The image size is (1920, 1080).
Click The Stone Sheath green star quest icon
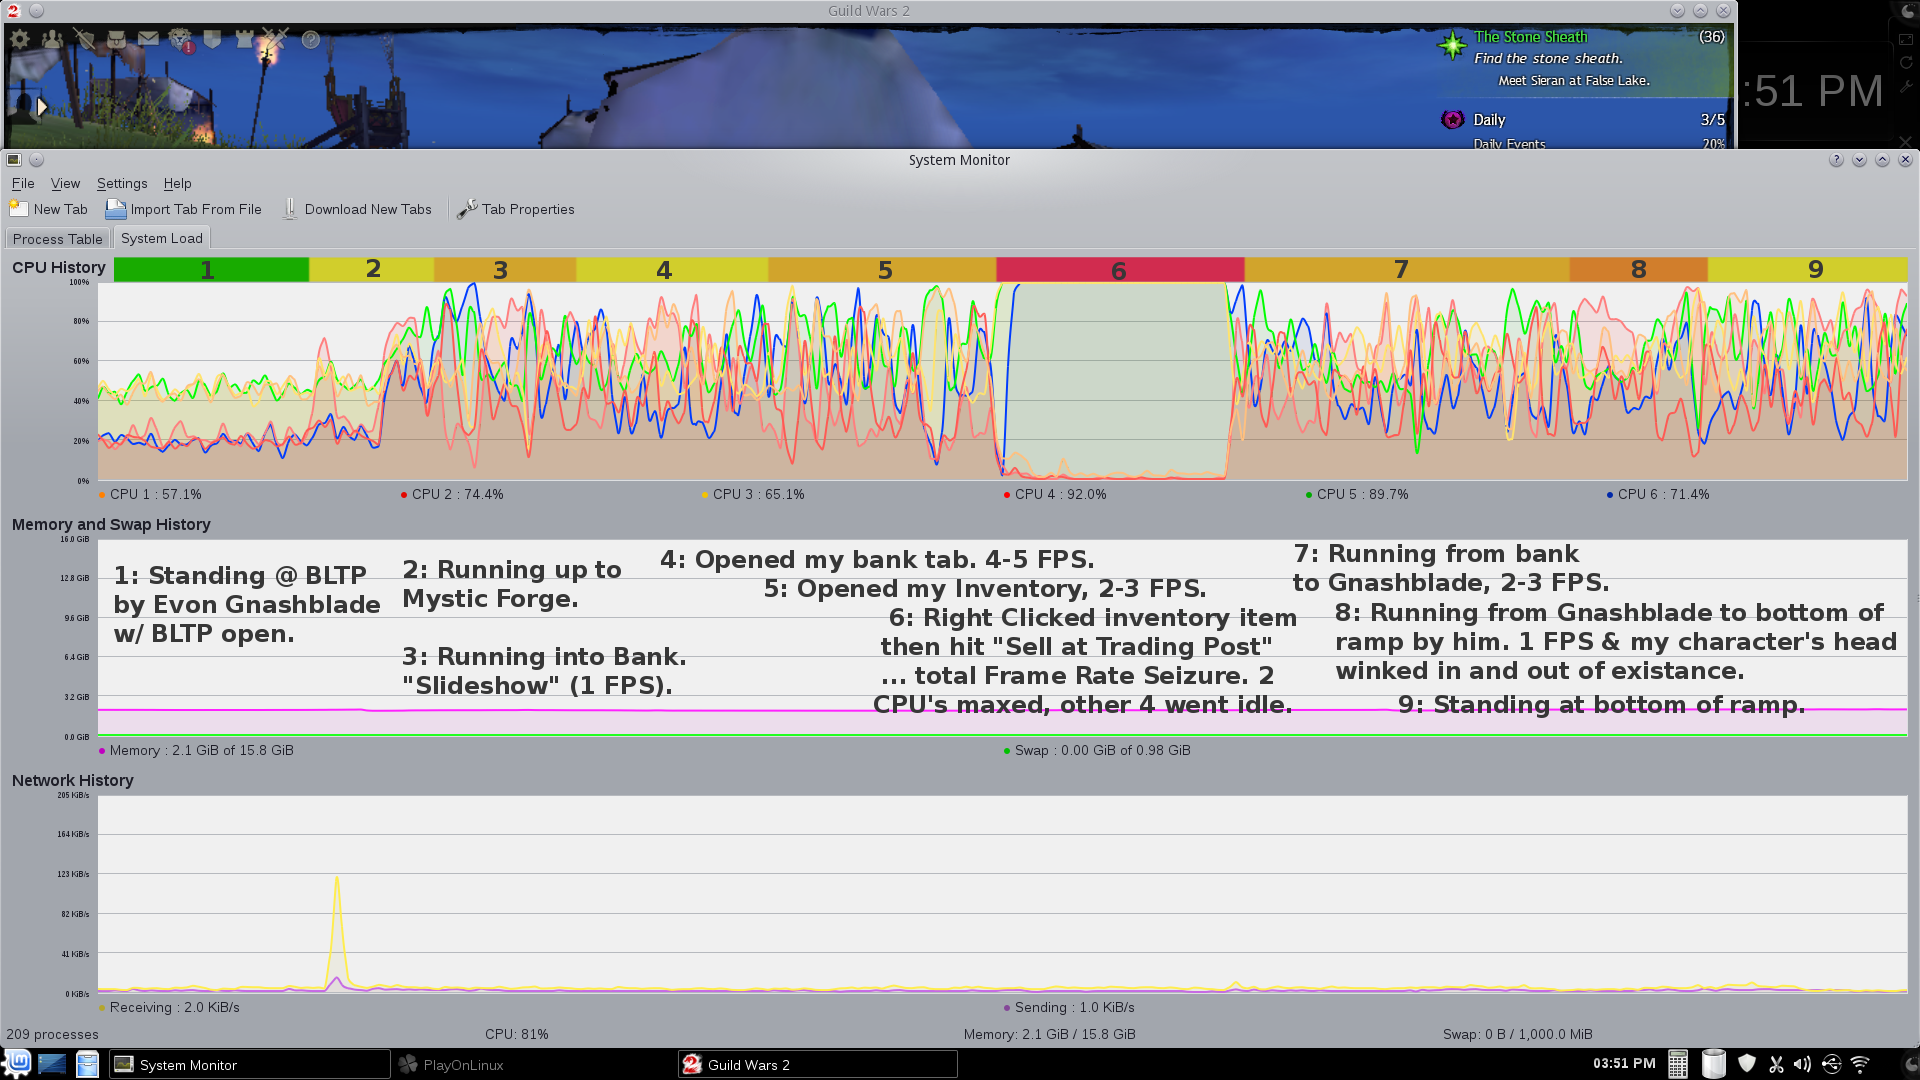[1452, 45]
